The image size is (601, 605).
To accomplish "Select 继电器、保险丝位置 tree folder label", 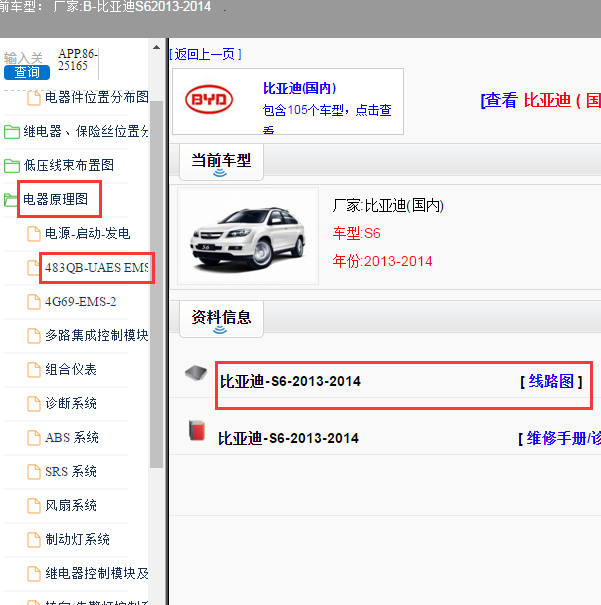I will coord(86,131).
